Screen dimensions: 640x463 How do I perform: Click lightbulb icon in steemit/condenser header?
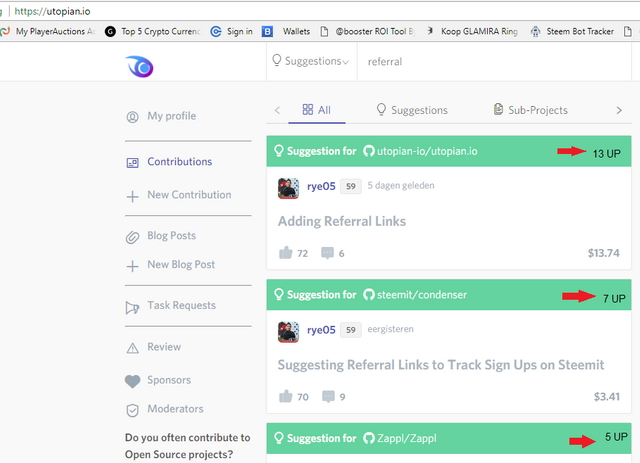(279, 294)
